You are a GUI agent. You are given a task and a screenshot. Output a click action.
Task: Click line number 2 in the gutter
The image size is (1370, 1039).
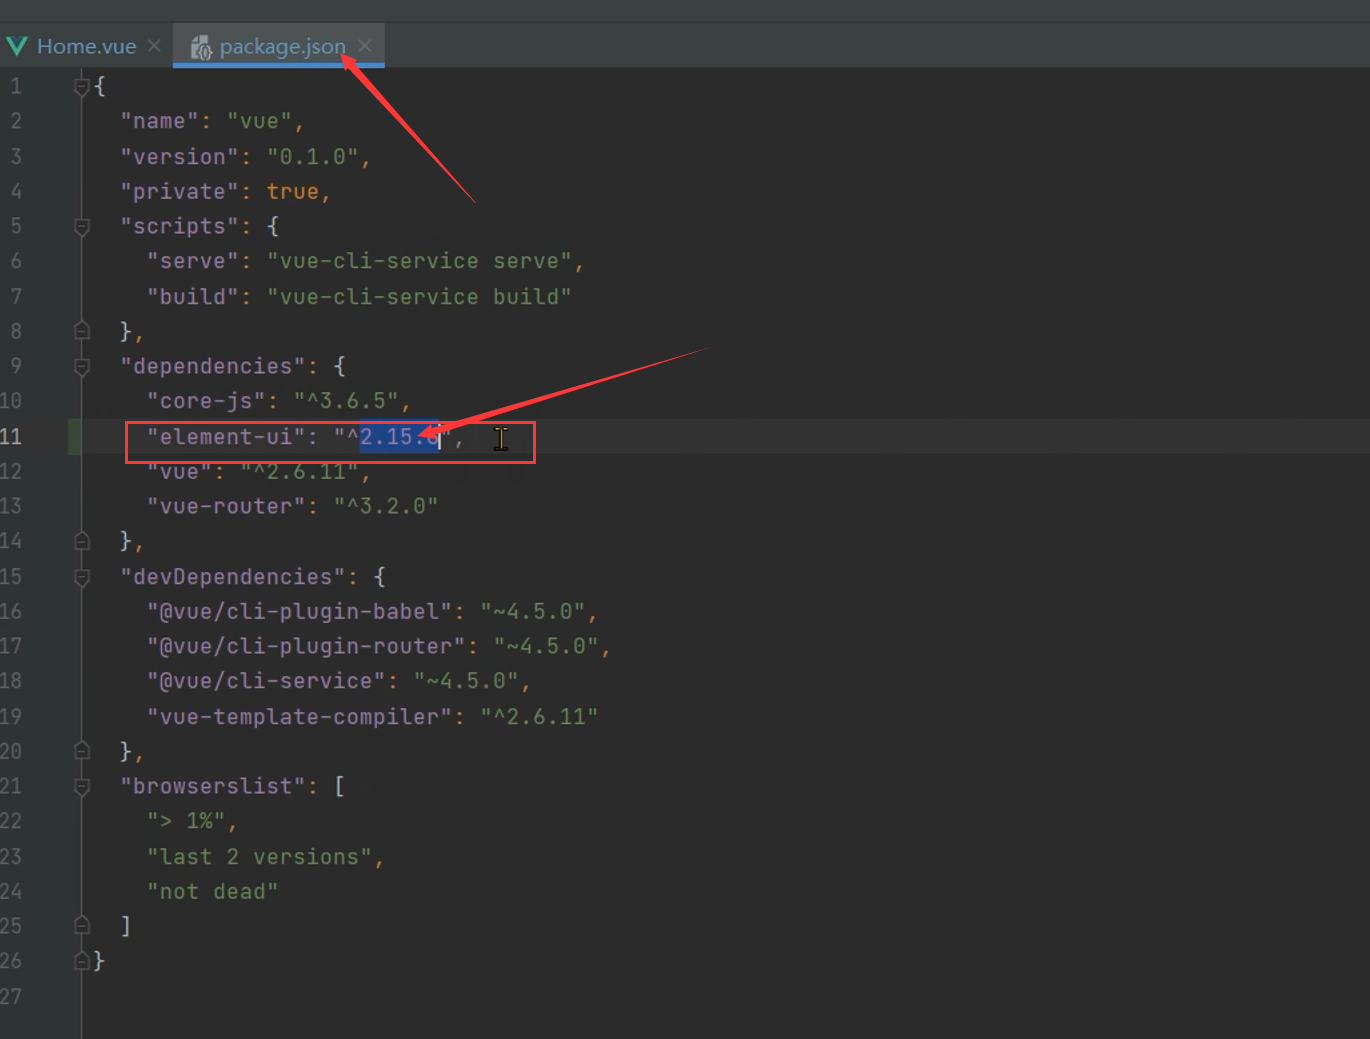pos(15,121)
